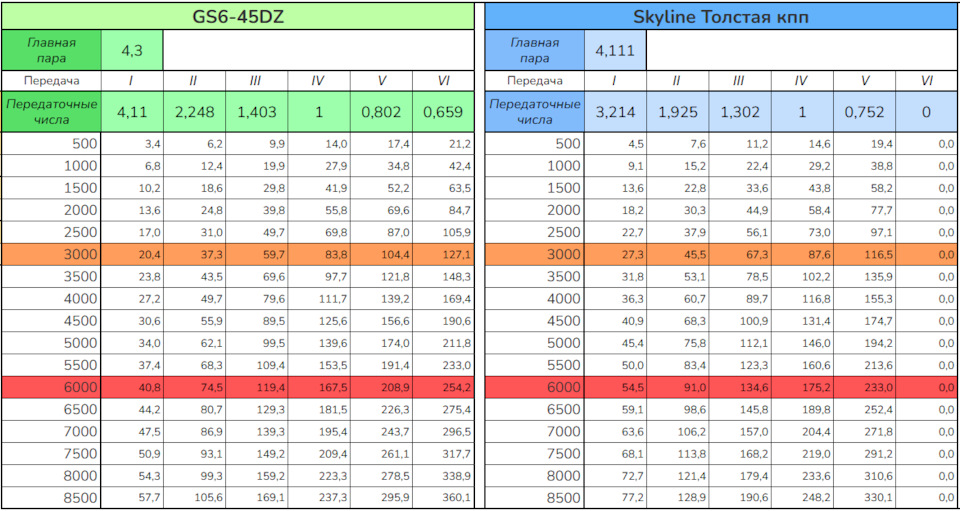Click 8500 RPM row label in Skyline table
Screen dimensions: 960x511
click(534, 498)
